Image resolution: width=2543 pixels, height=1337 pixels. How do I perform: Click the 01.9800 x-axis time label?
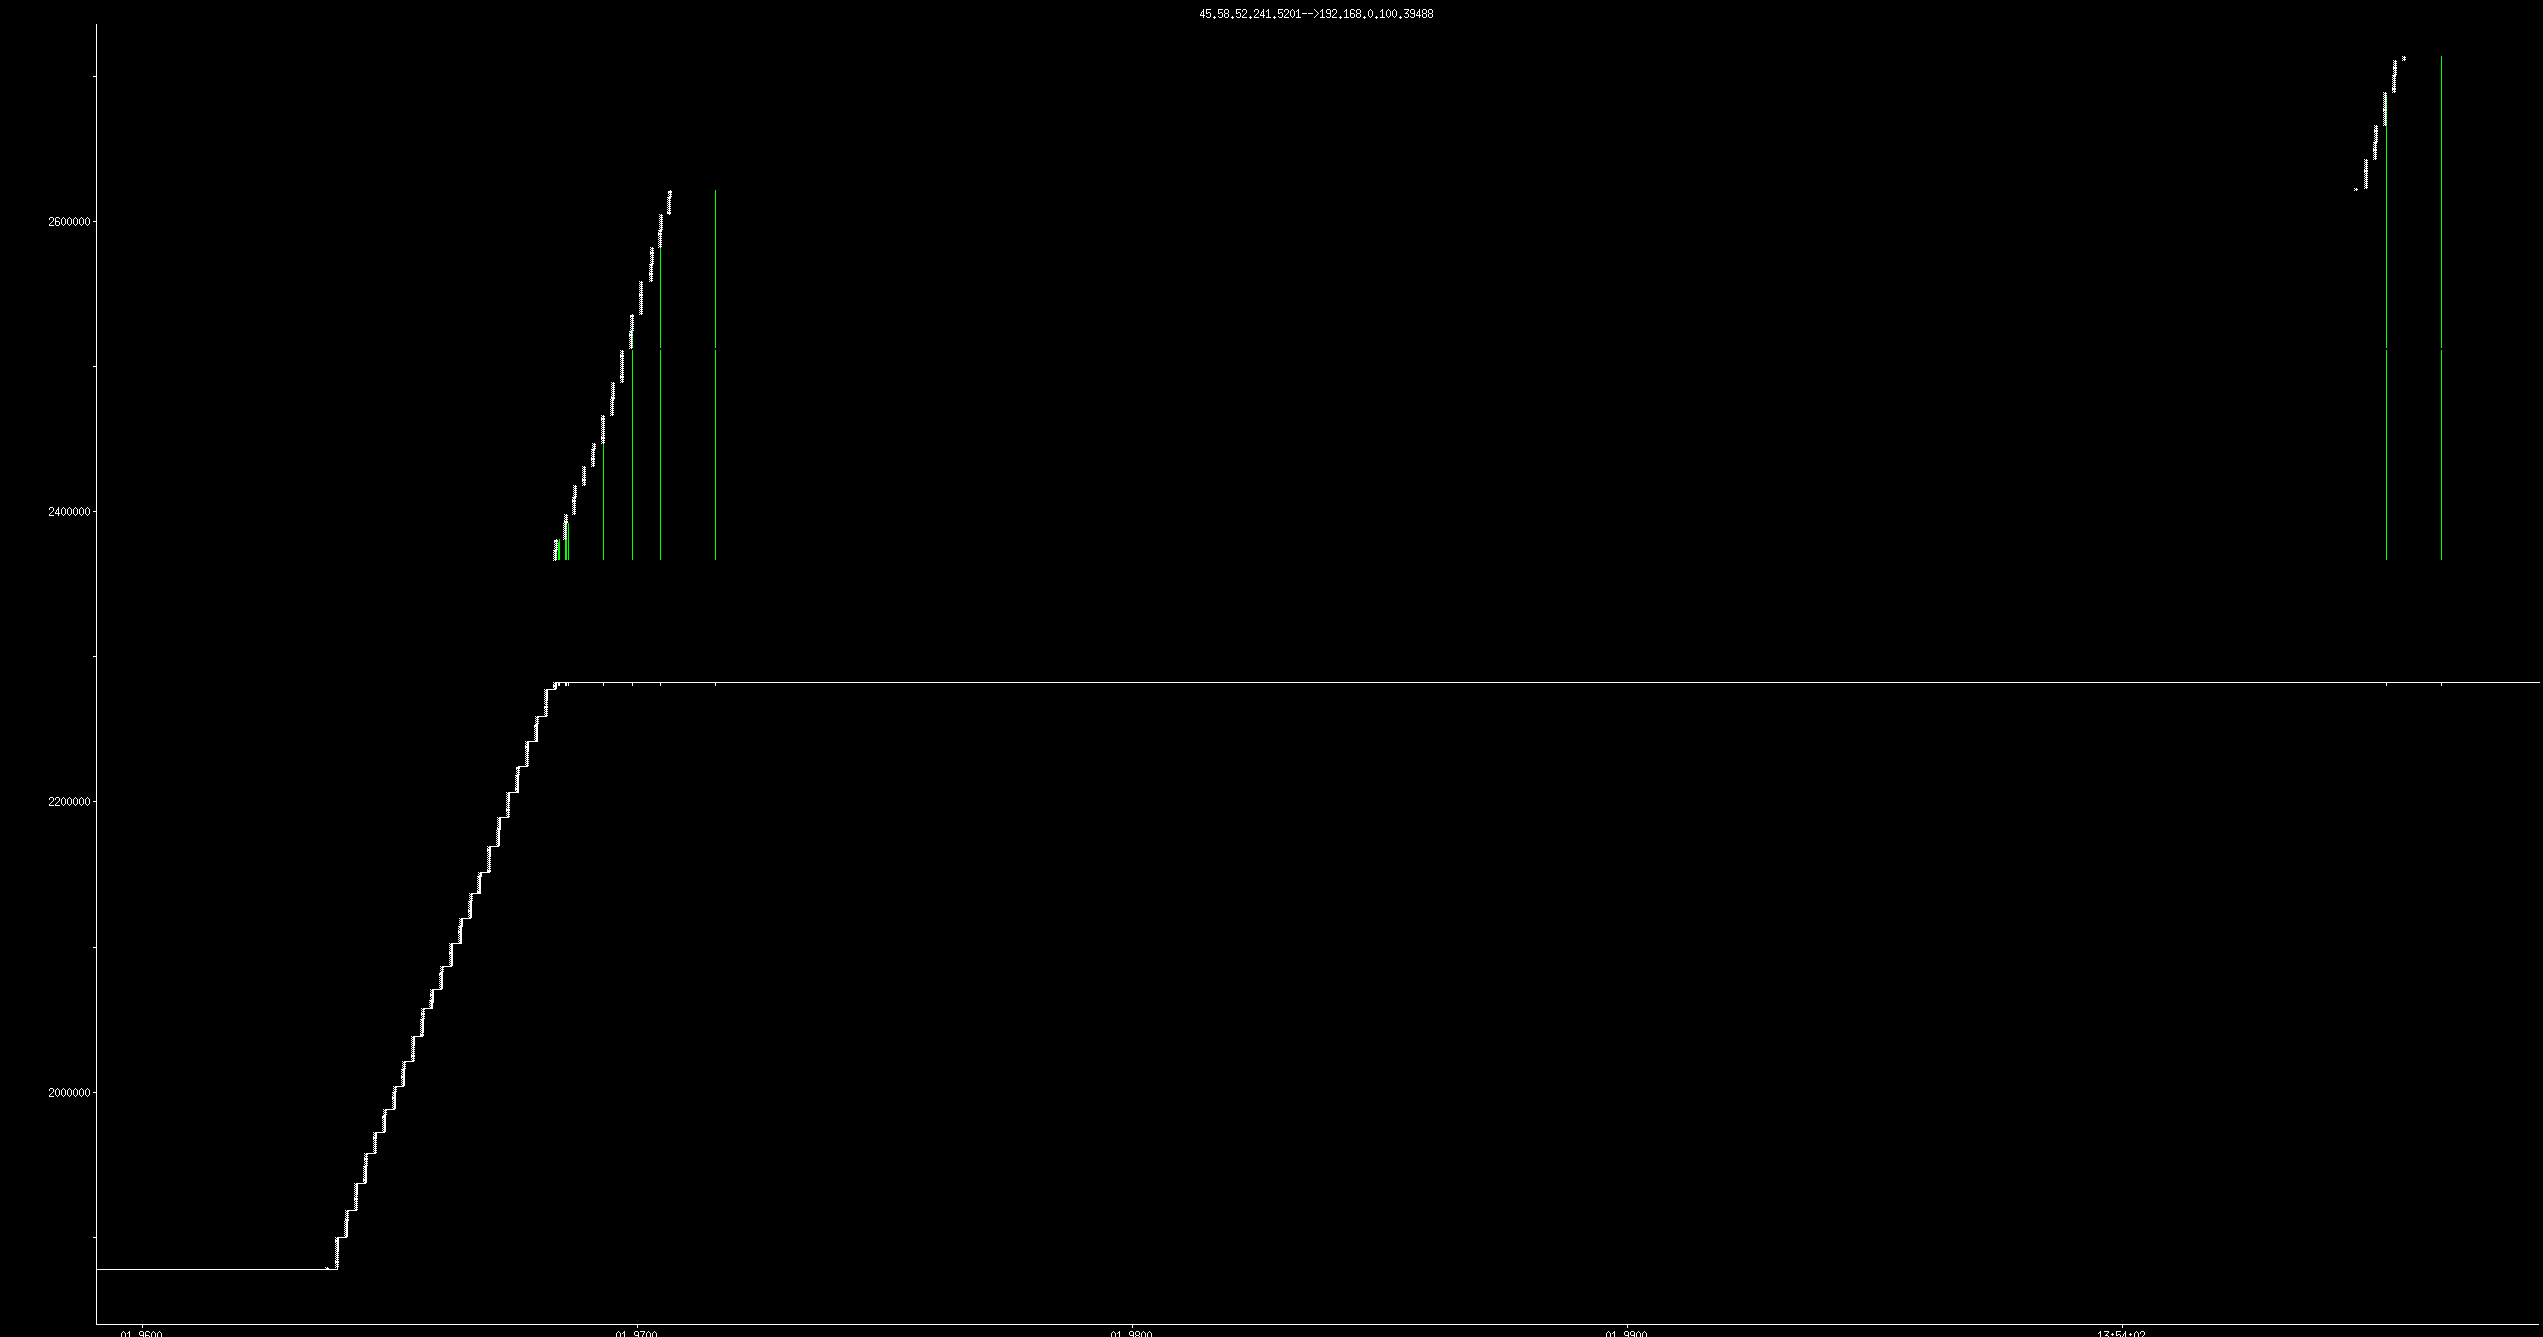[x=1132, y=1333]
